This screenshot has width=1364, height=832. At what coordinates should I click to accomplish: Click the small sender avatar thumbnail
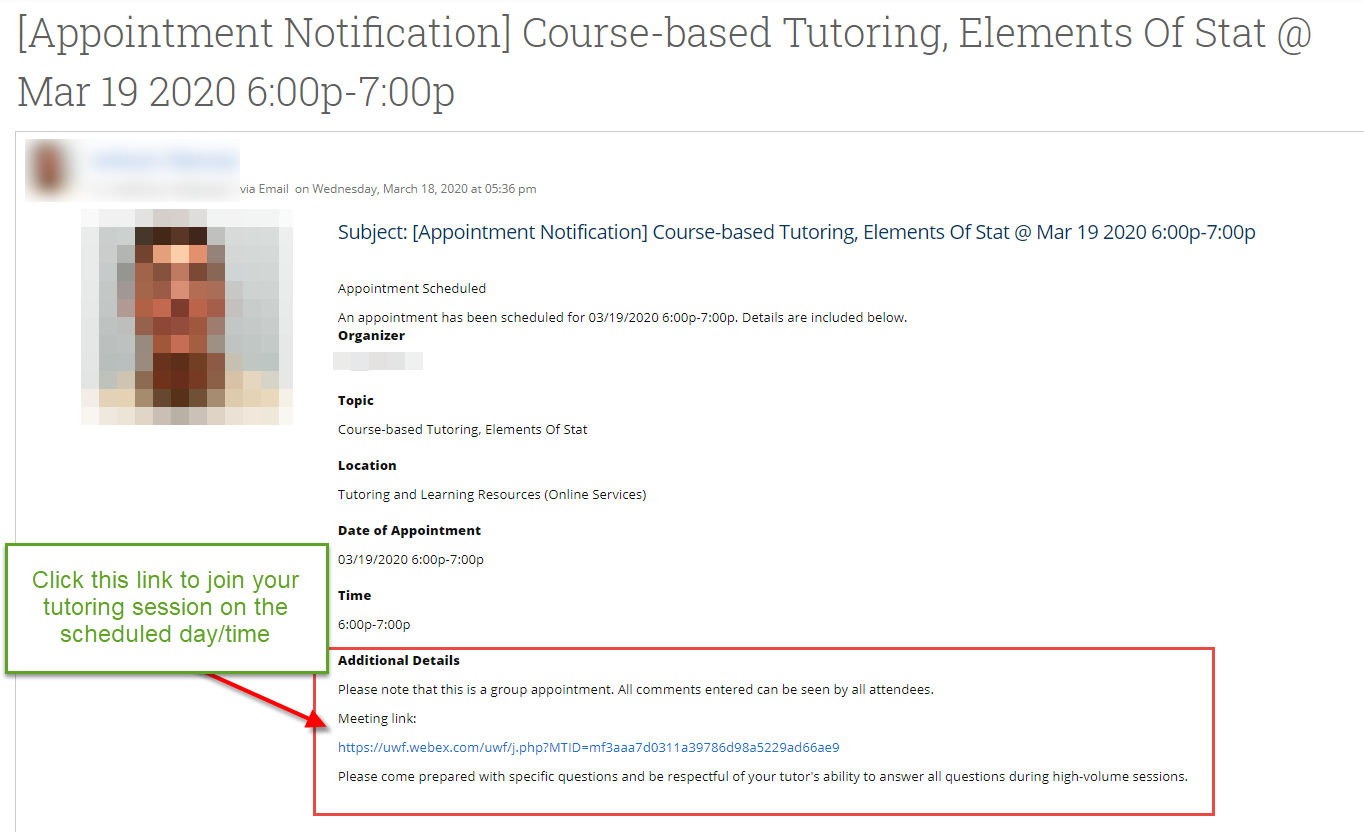pos(50,167)
